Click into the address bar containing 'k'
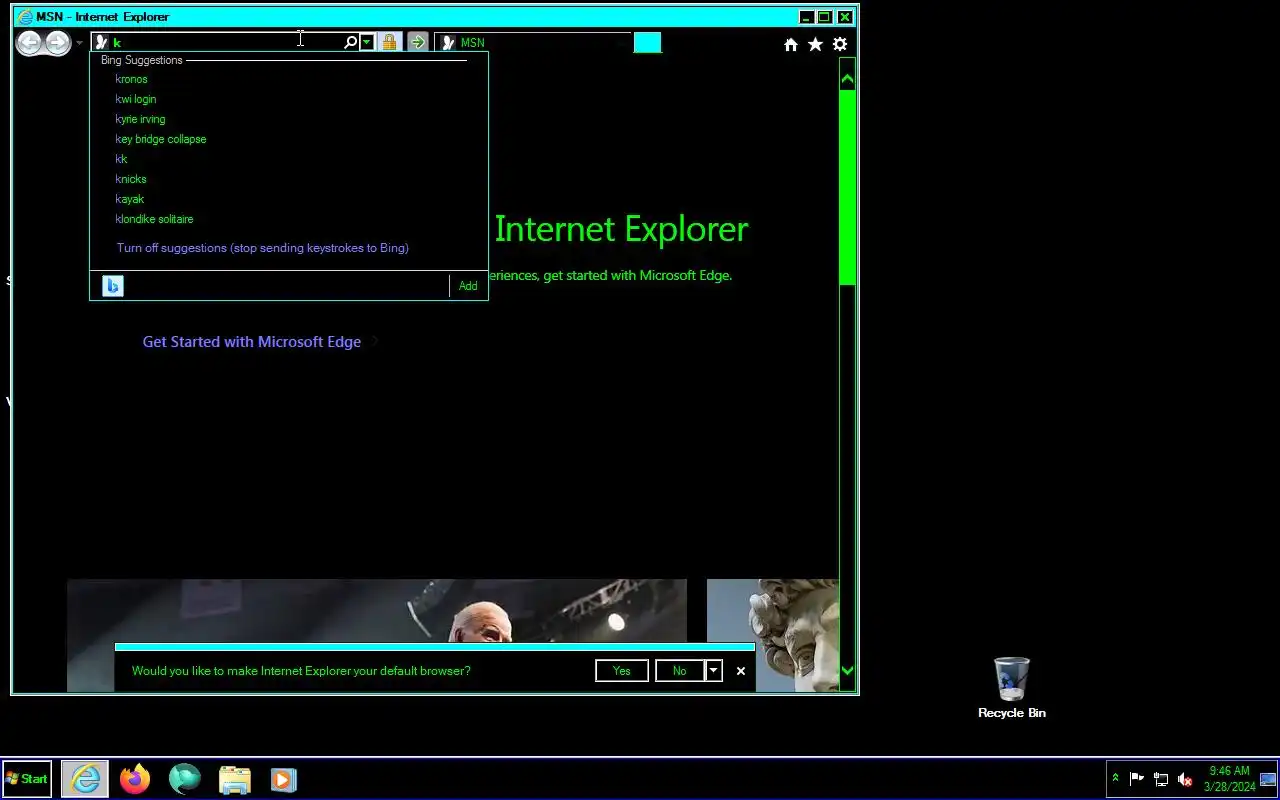This screenshot has height=800, width=1280. point(225,42)
